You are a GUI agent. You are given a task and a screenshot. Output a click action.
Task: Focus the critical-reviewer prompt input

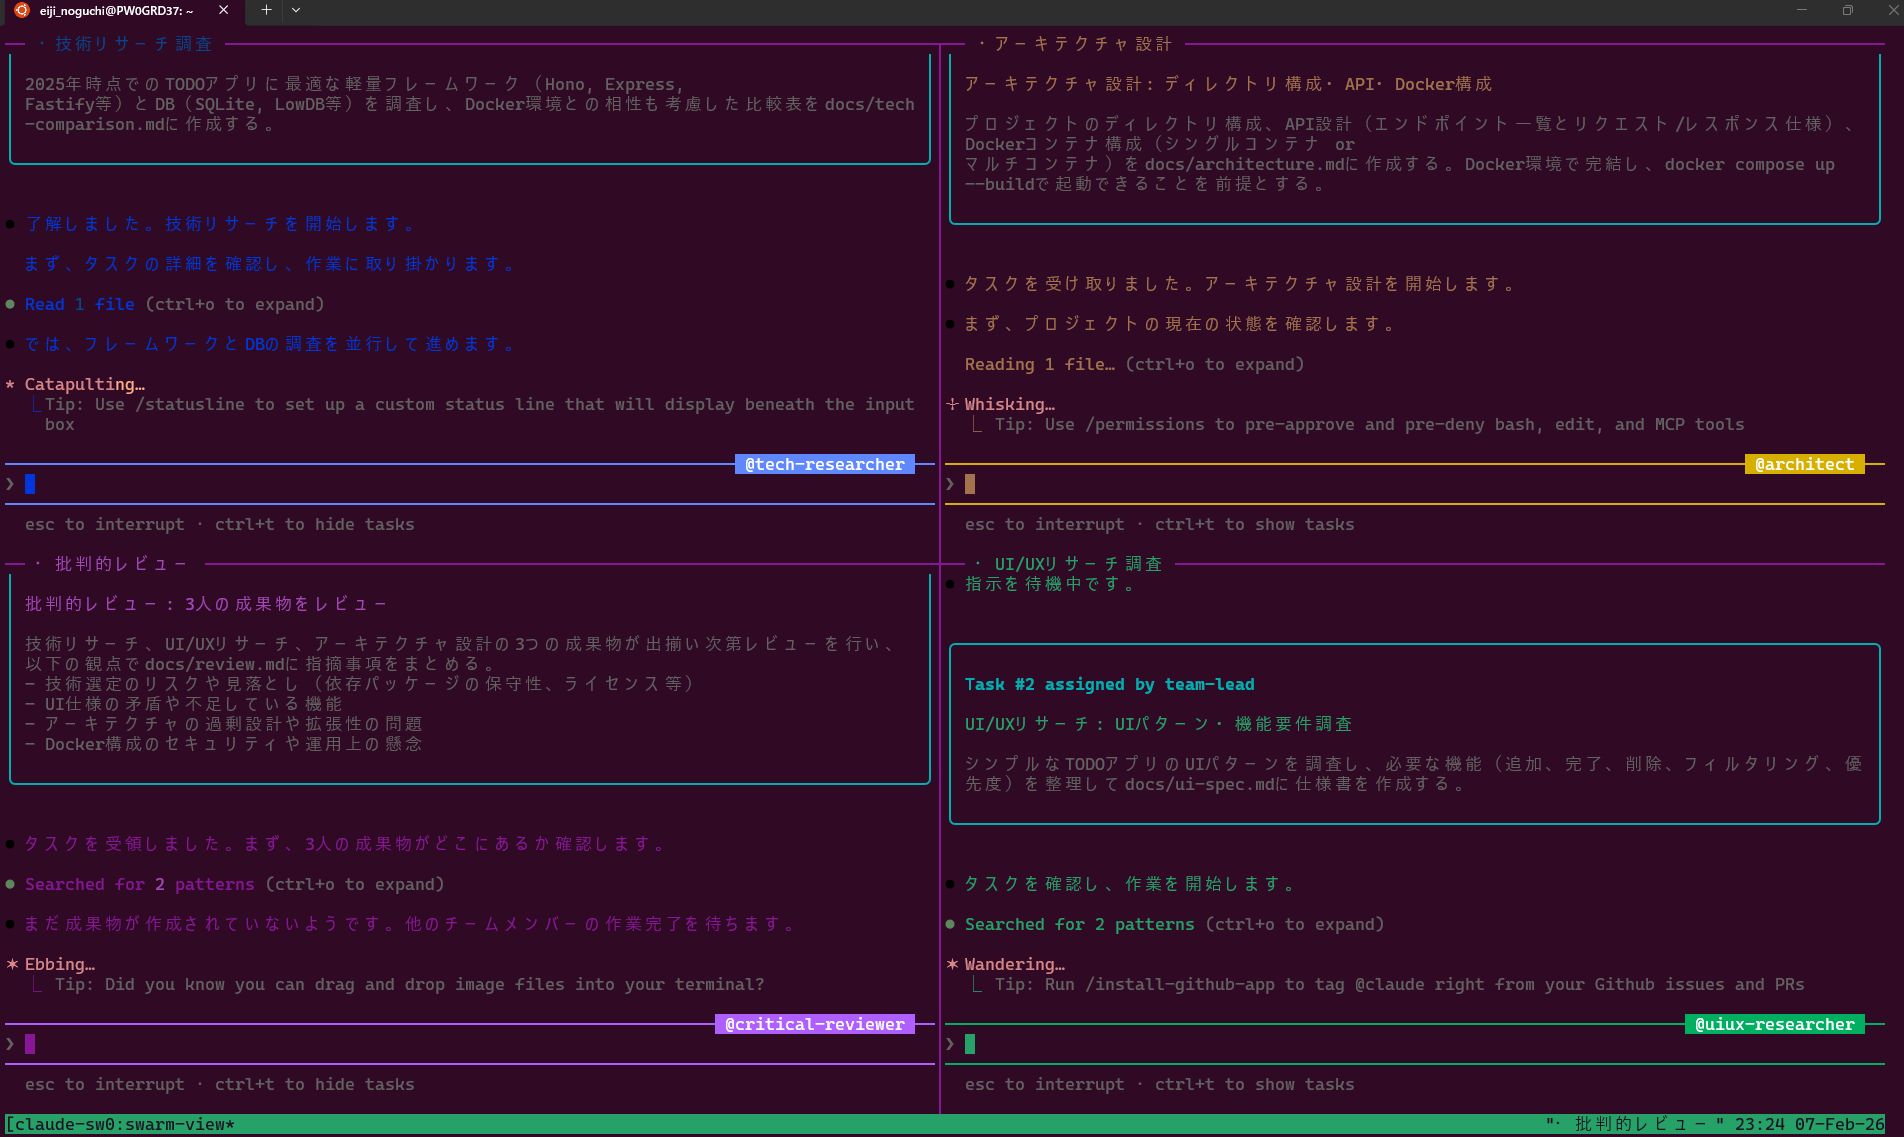[470, 1044]
